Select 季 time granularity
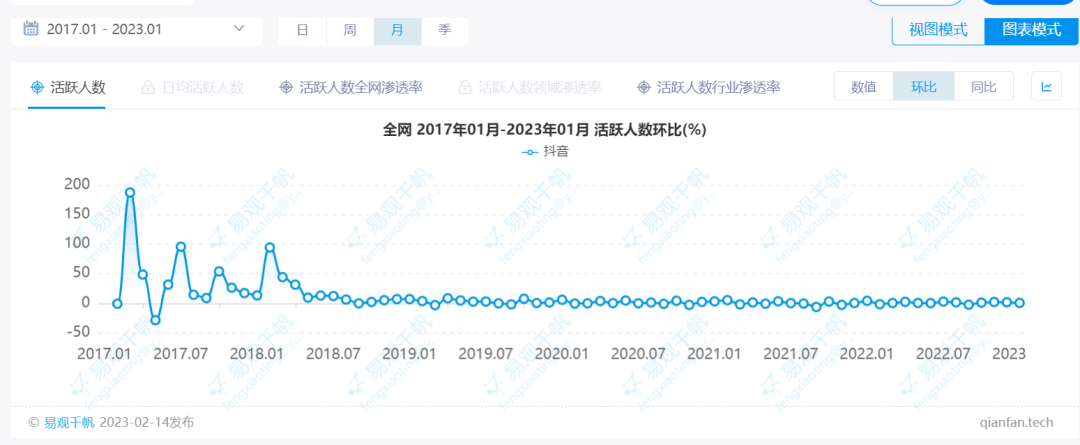 click(444, 30)
